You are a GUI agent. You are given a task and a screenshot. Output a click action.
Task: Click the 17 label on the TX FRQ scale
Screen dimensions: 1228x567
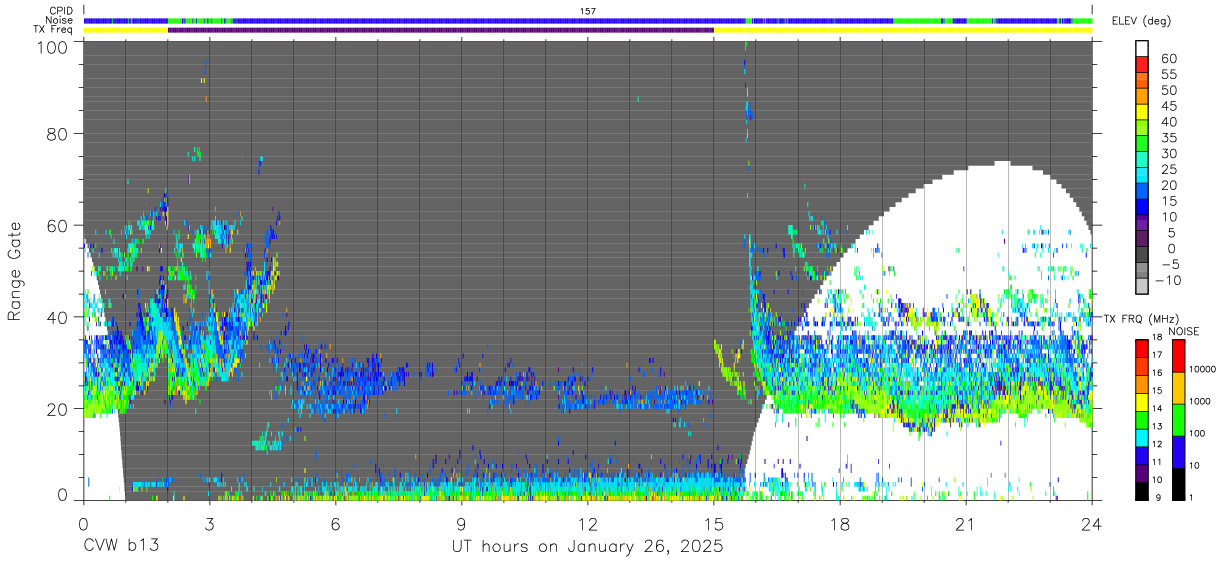click(1156, 354)
